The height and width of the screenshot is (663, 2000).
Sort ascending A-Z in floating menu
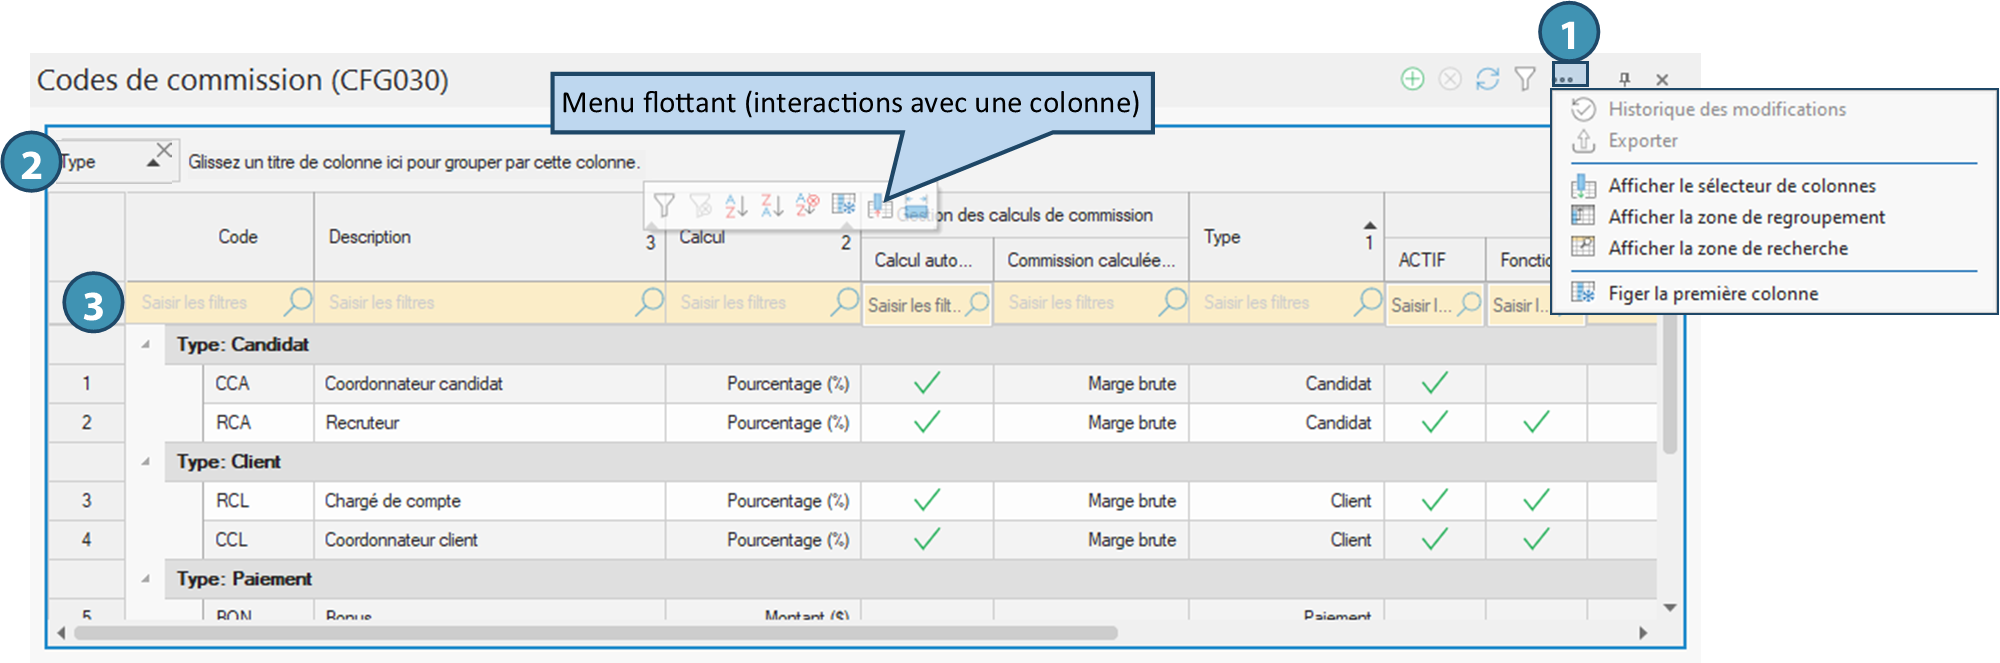pyautogui.click(x=736, y=205)
